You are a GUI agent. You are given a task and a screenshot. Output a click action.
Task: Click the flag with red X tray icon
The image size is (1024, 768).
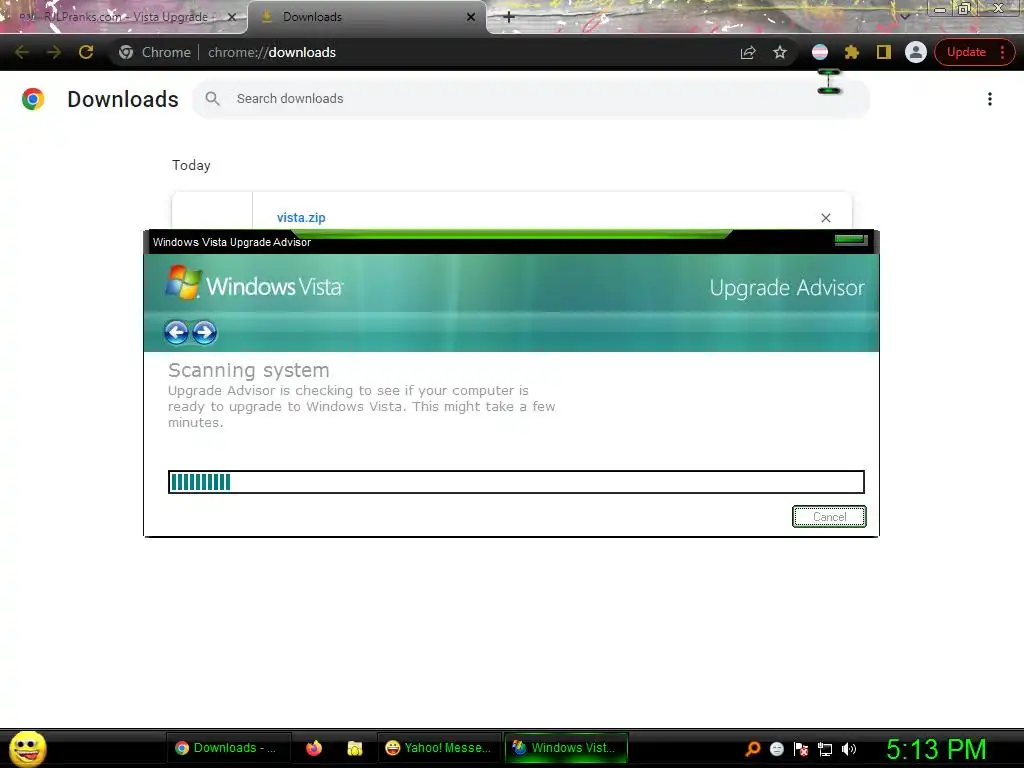click(x=801, y=749)
